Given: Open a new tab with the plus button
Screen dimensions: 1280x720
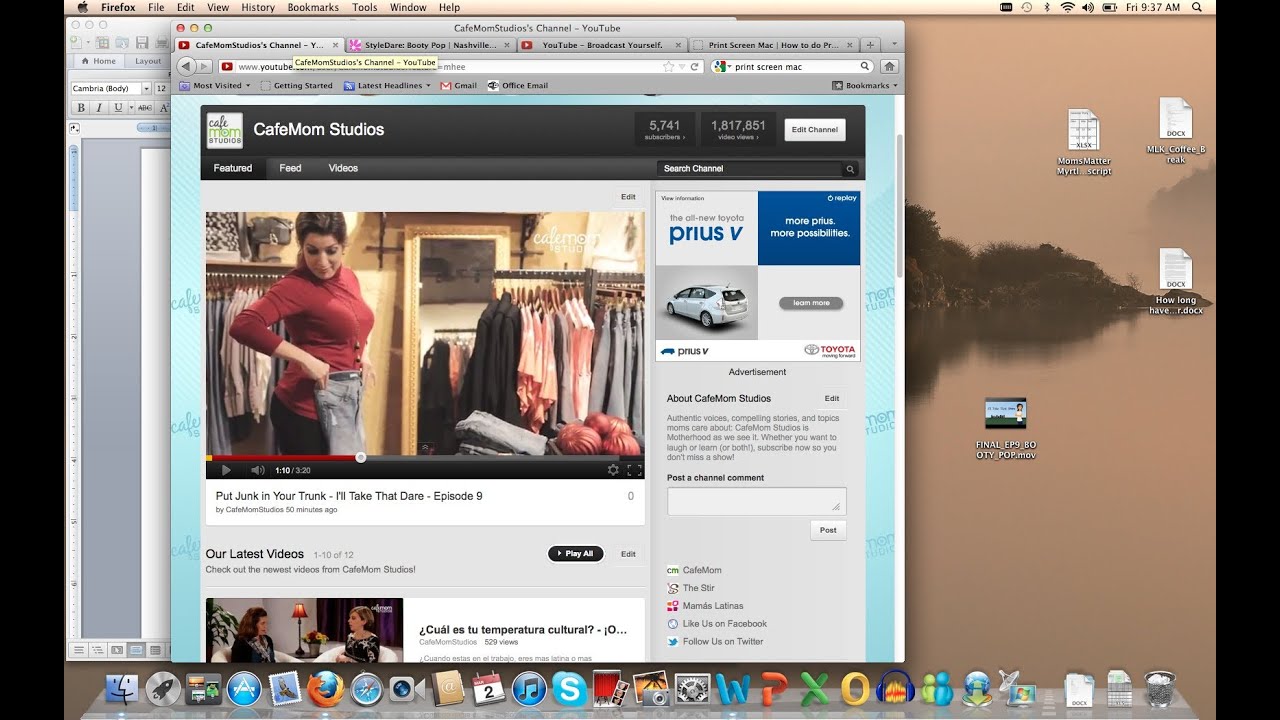Looking at the screenshot, I should (x=870, y=45).
